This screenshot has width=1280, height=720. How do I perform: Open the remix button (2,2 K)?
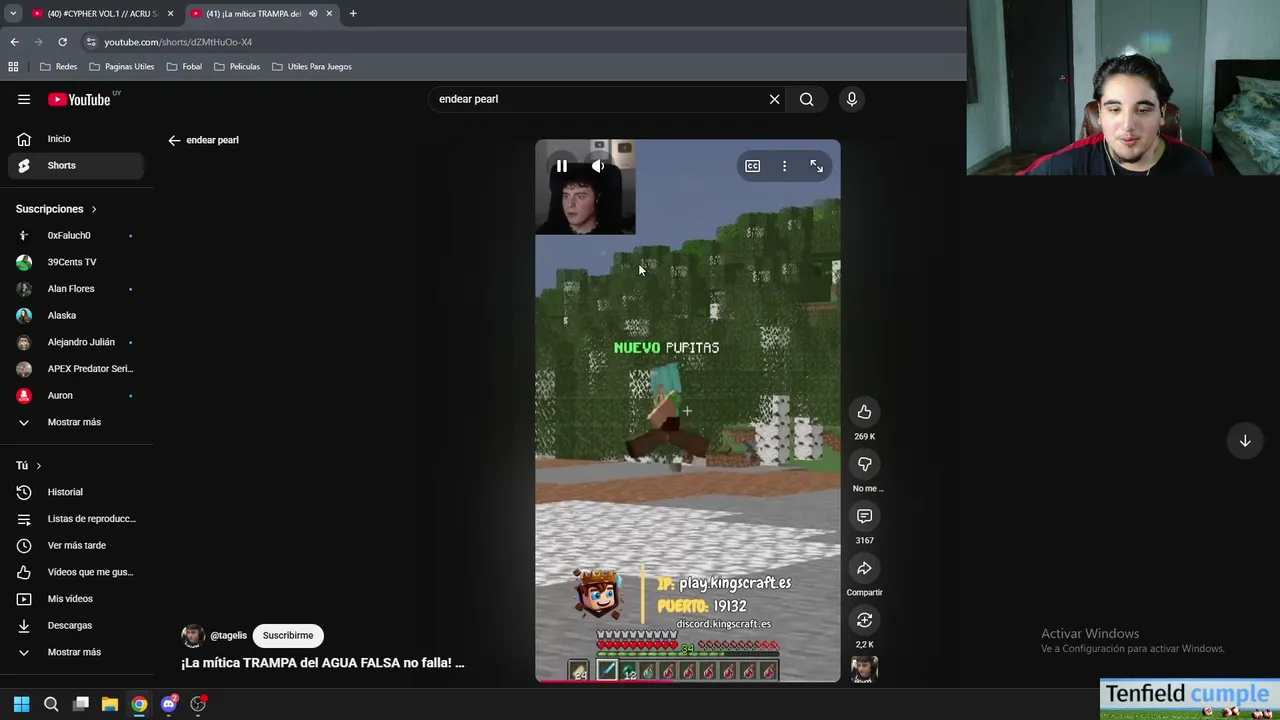864,620
